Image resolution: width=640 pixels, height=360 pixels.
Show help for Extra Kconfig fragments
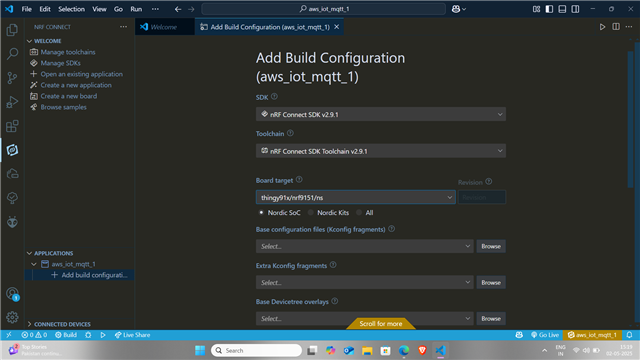coord(333,265)
